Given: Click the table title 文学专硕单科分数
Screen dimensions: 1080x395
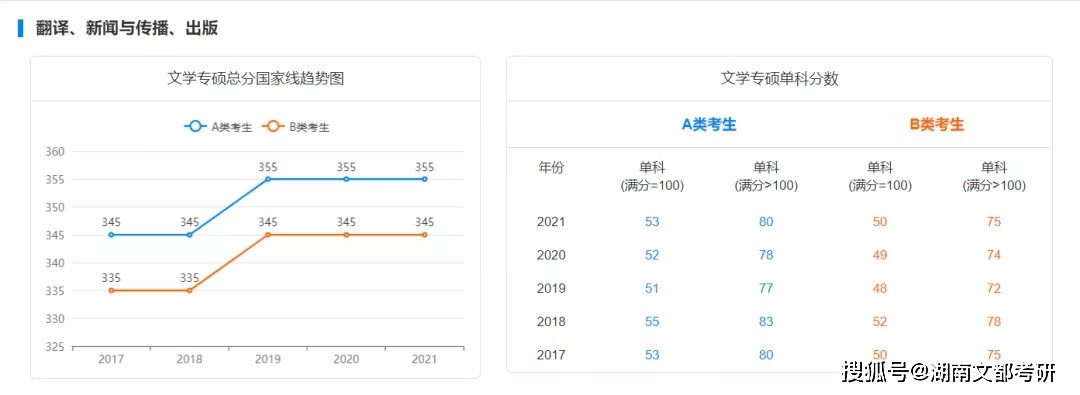Looking at the screenshot, I should click(x=780, y=79).
